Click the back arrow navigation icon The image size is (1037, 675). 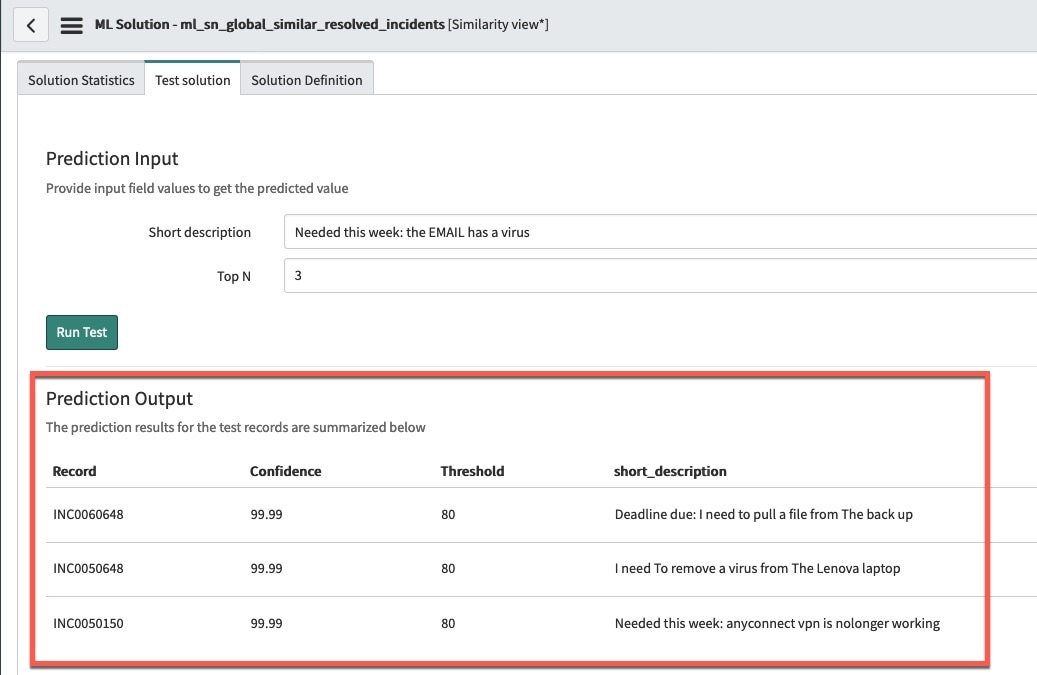[30, 24]
